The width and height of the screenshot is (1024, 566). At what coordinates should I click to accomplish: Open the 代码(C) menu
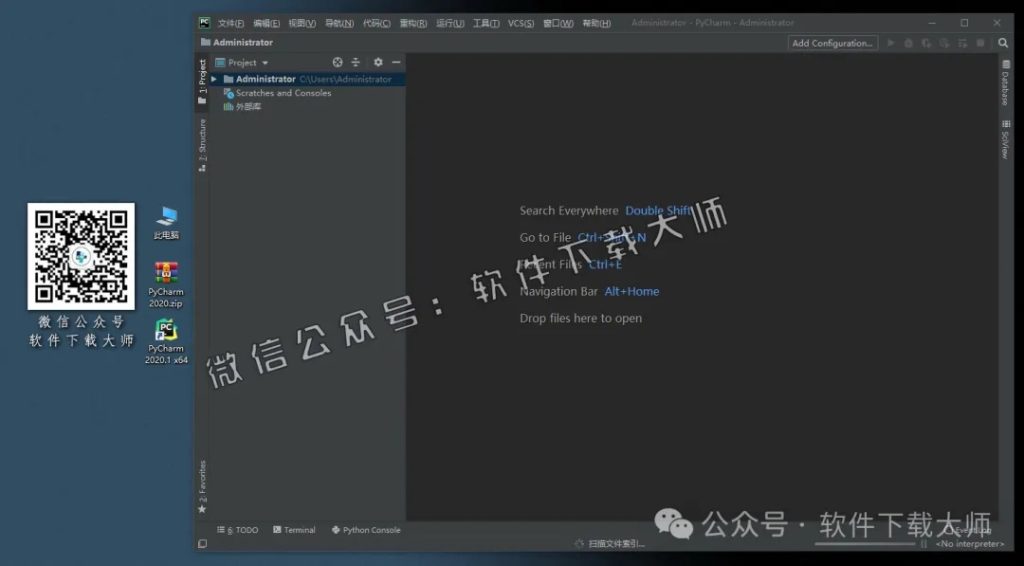click(x=376, y=24)
